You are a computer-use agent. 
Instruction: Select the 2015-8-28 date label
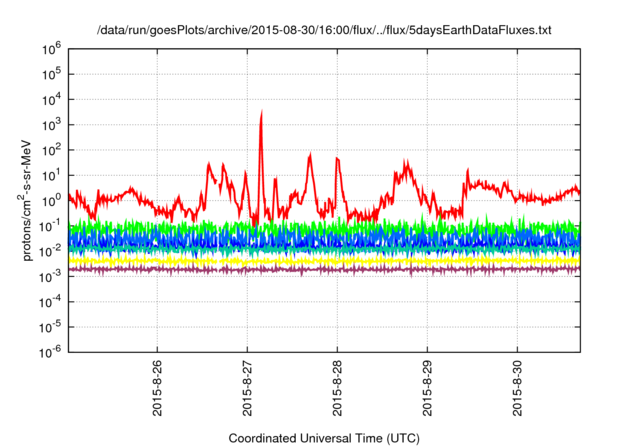(337, 388)
